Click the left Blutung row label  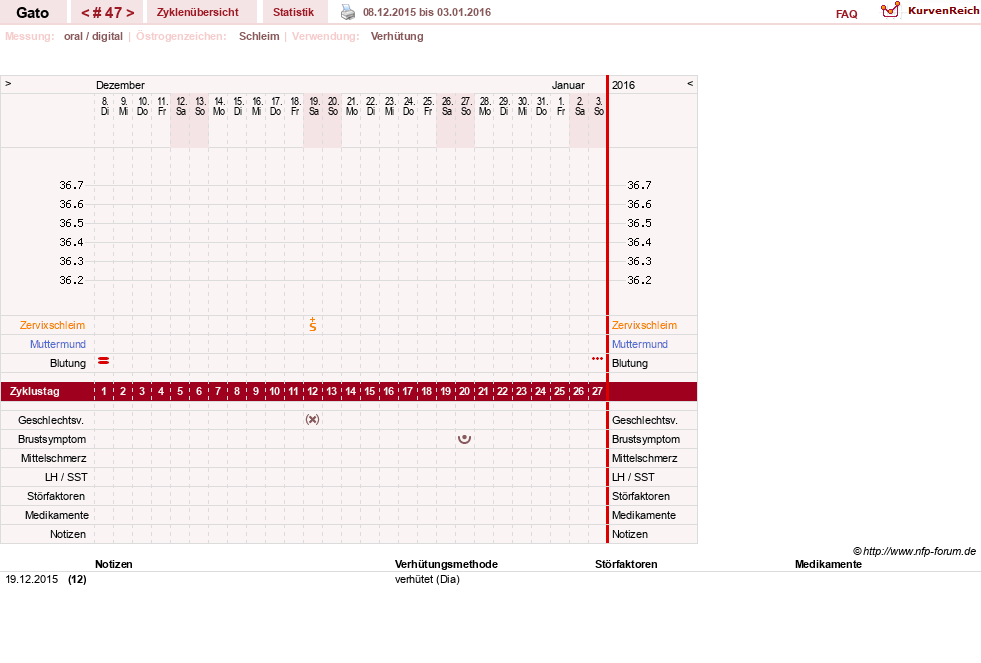point(68,363)
